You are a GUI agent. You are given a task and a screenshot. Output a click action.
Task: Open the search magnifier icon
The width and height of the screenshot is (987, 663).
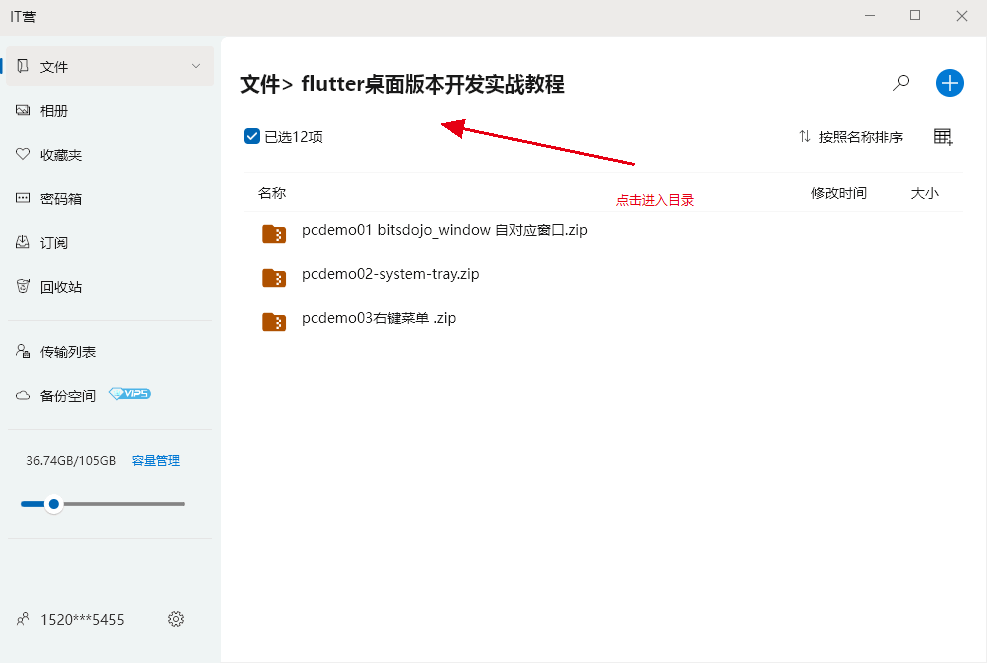(901, 83)
